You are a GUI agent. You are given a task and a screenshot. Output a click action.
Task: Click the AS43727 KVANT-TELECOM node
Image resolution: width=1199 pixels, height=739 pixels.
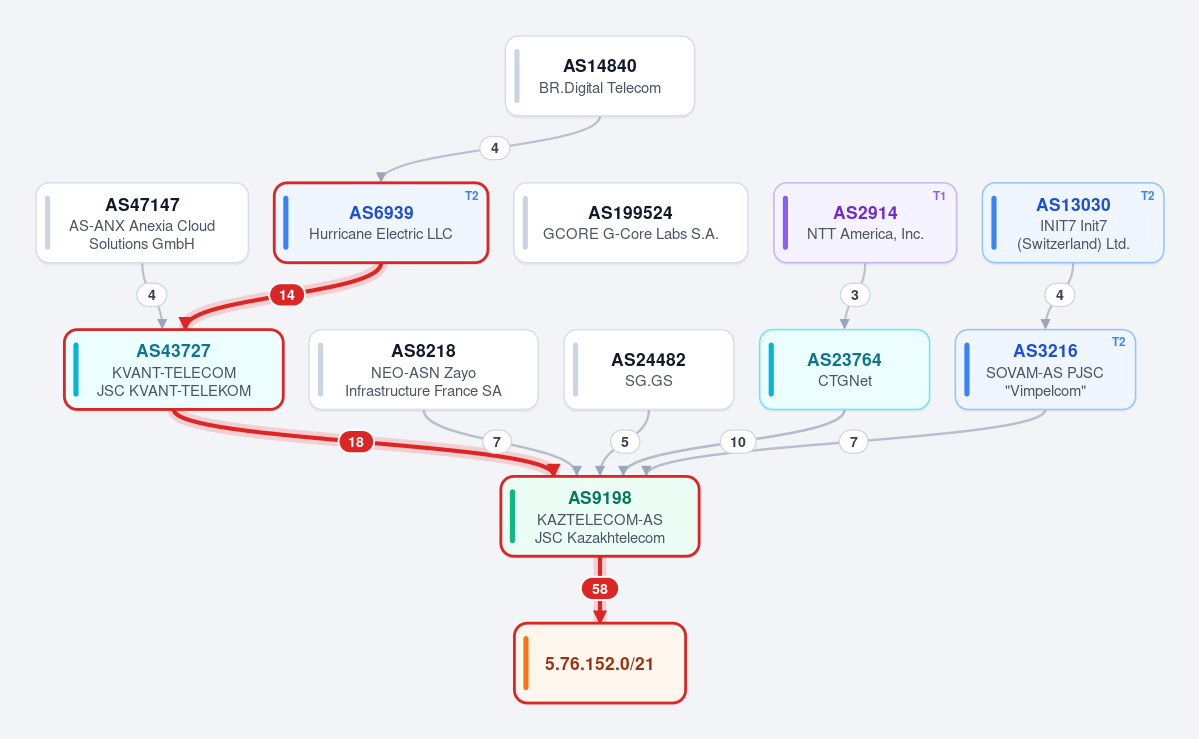(174, 370)
